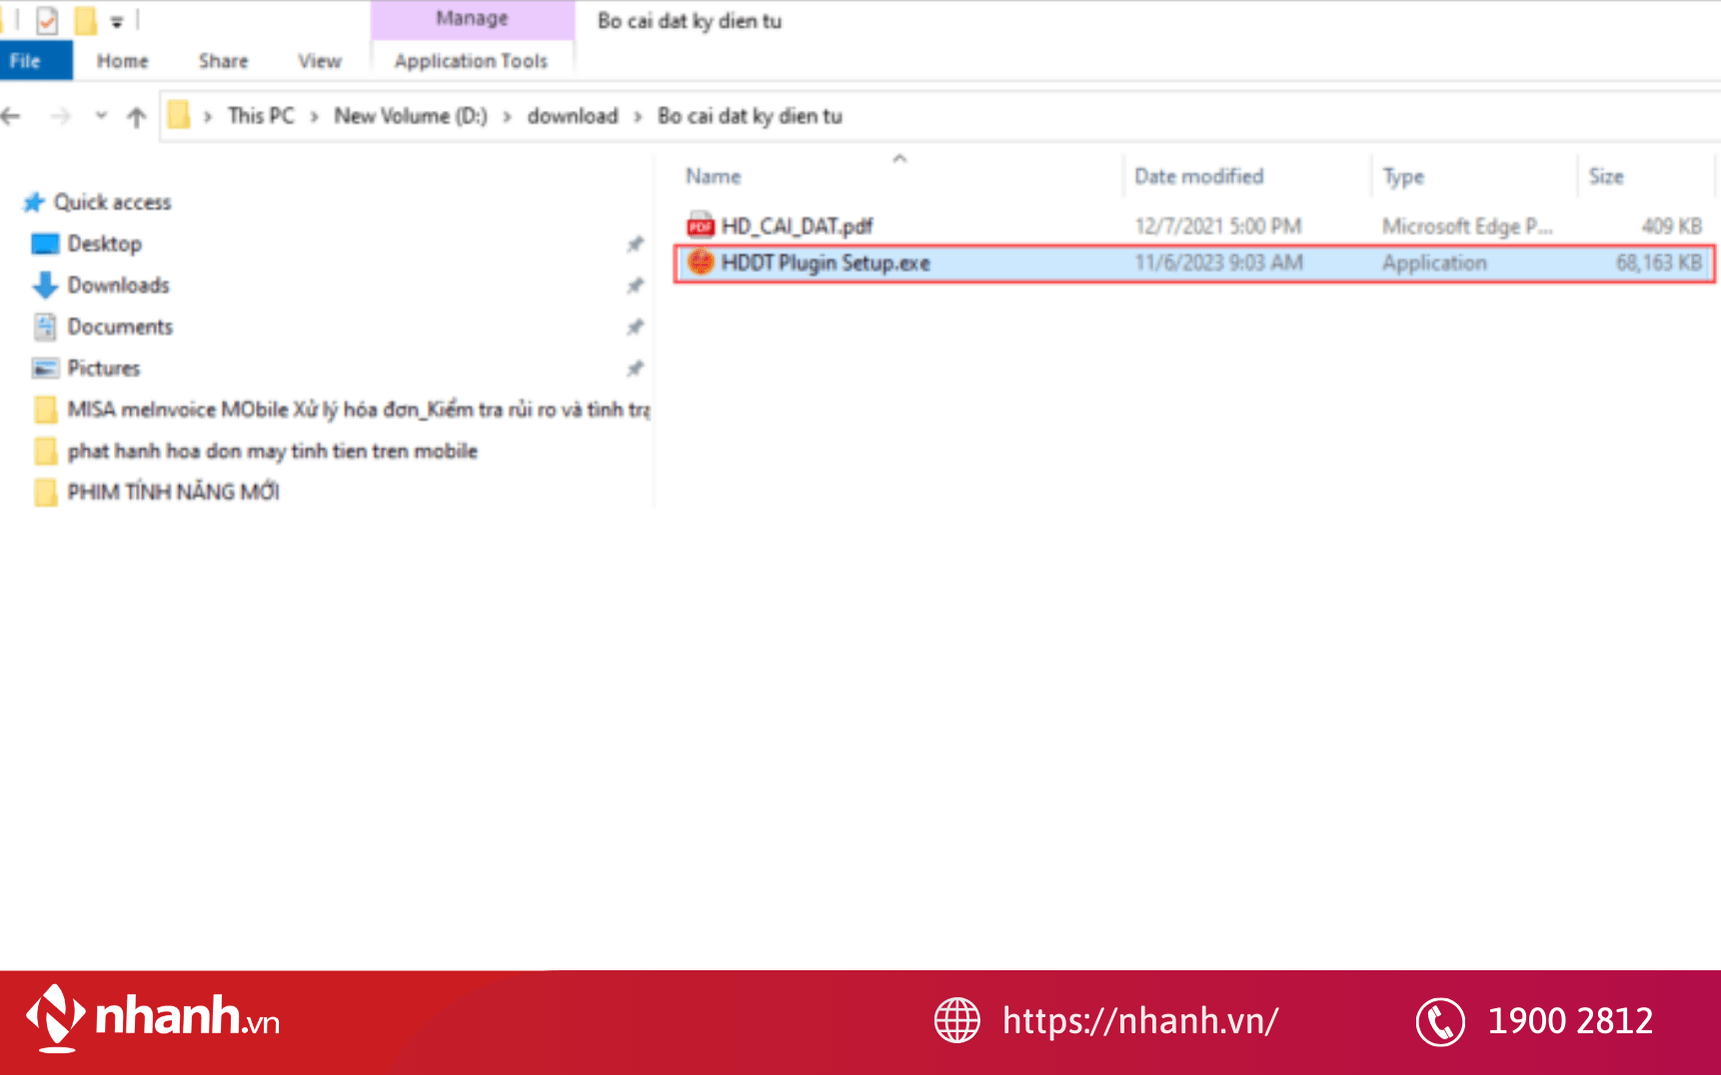The image size is (1721, 1075).
Task: Switch to the View ribbon tab
Action: 318,61
